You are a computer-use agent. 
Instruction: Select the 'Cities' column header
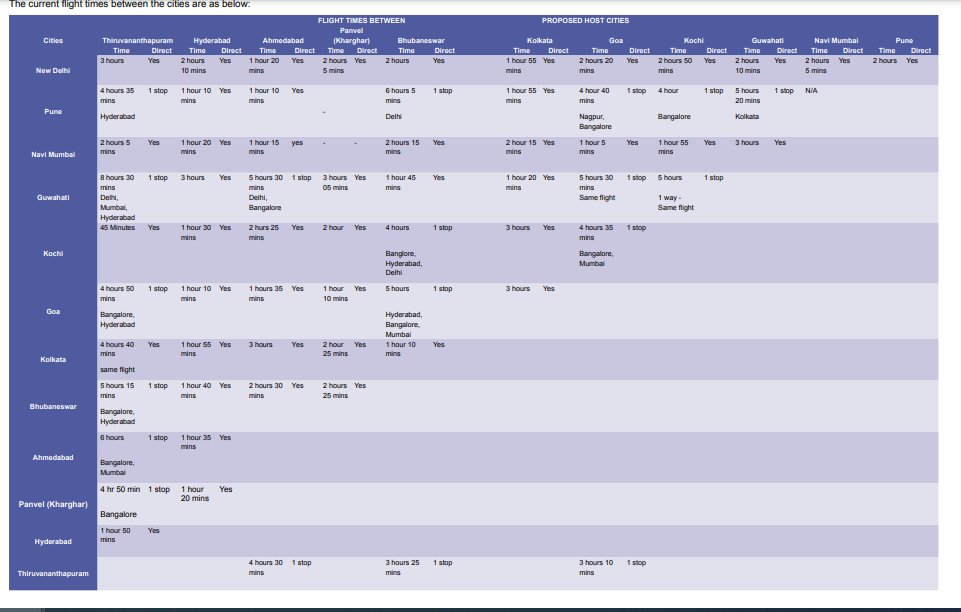[x=53, y=40]
